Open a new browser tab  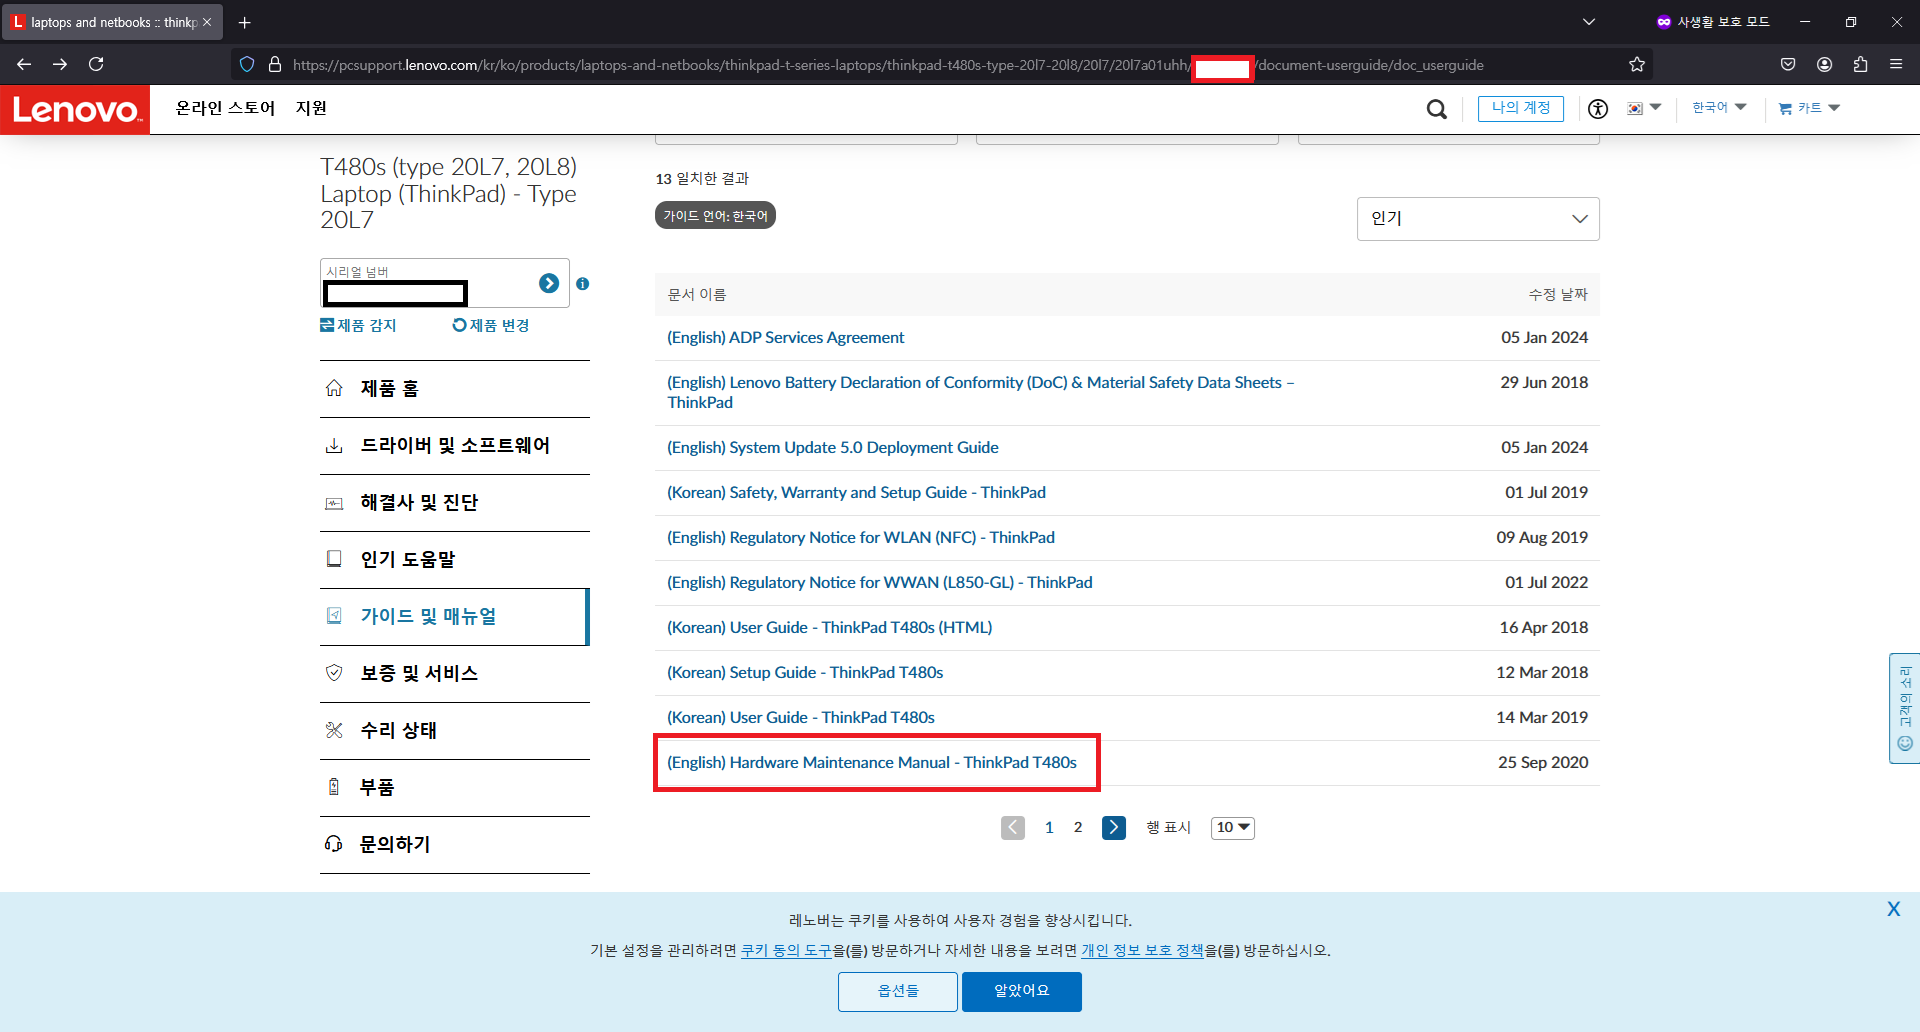coord(245,22)
